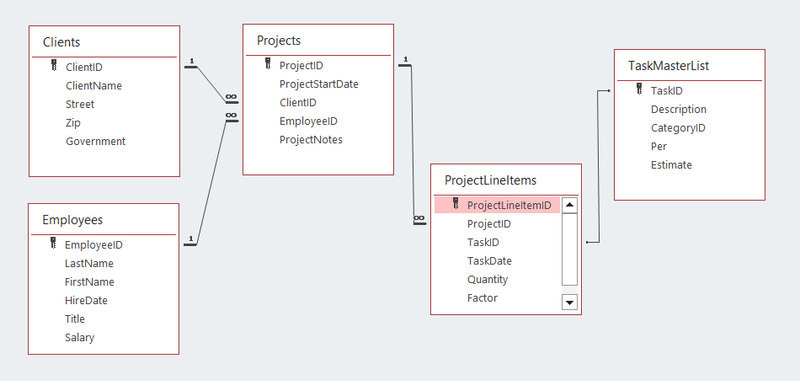
Task: Click the primary key icon next to TaskID in TaskMasterList
Action: tap(639, 89)
